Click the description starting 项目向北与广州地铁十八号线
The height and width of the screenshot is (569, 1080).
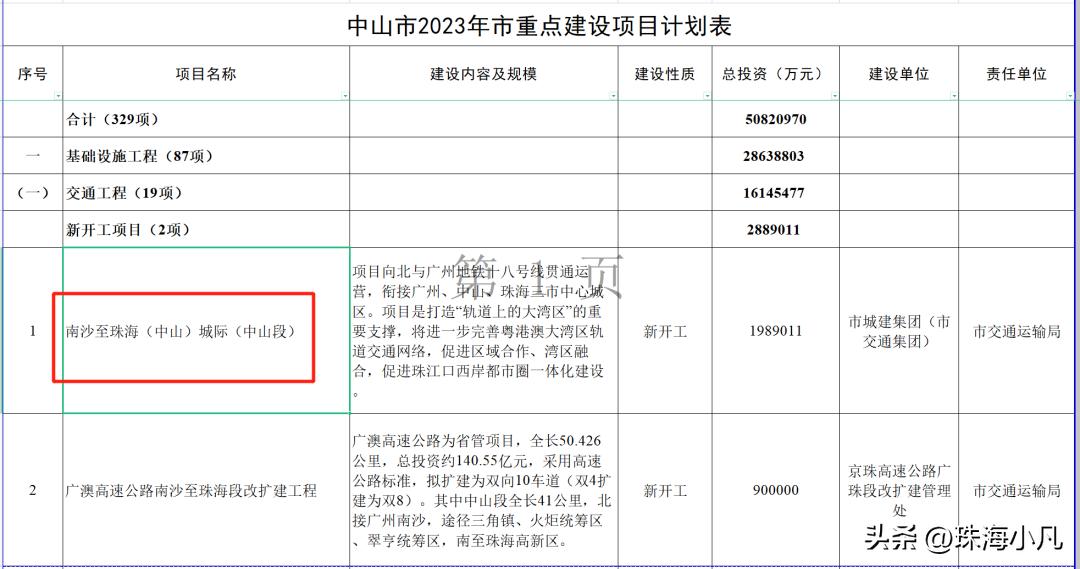484,331
